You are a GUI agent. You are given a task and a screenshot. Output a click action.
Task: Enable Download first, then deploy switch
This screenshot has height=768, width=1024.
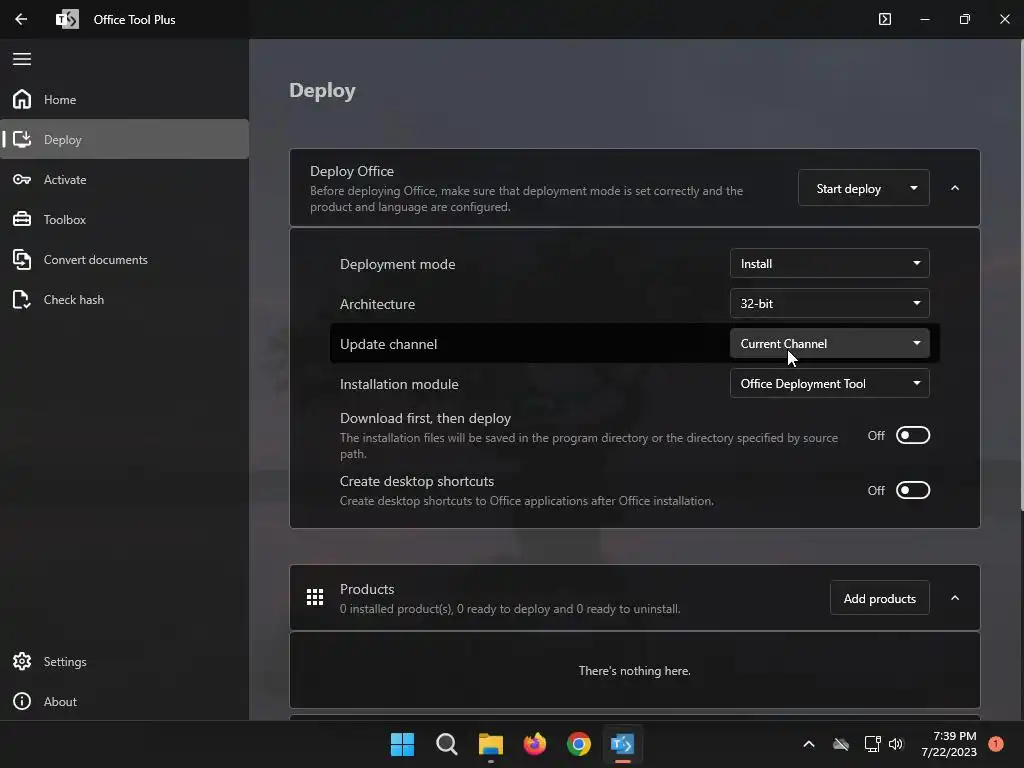[x=912, y=435]
